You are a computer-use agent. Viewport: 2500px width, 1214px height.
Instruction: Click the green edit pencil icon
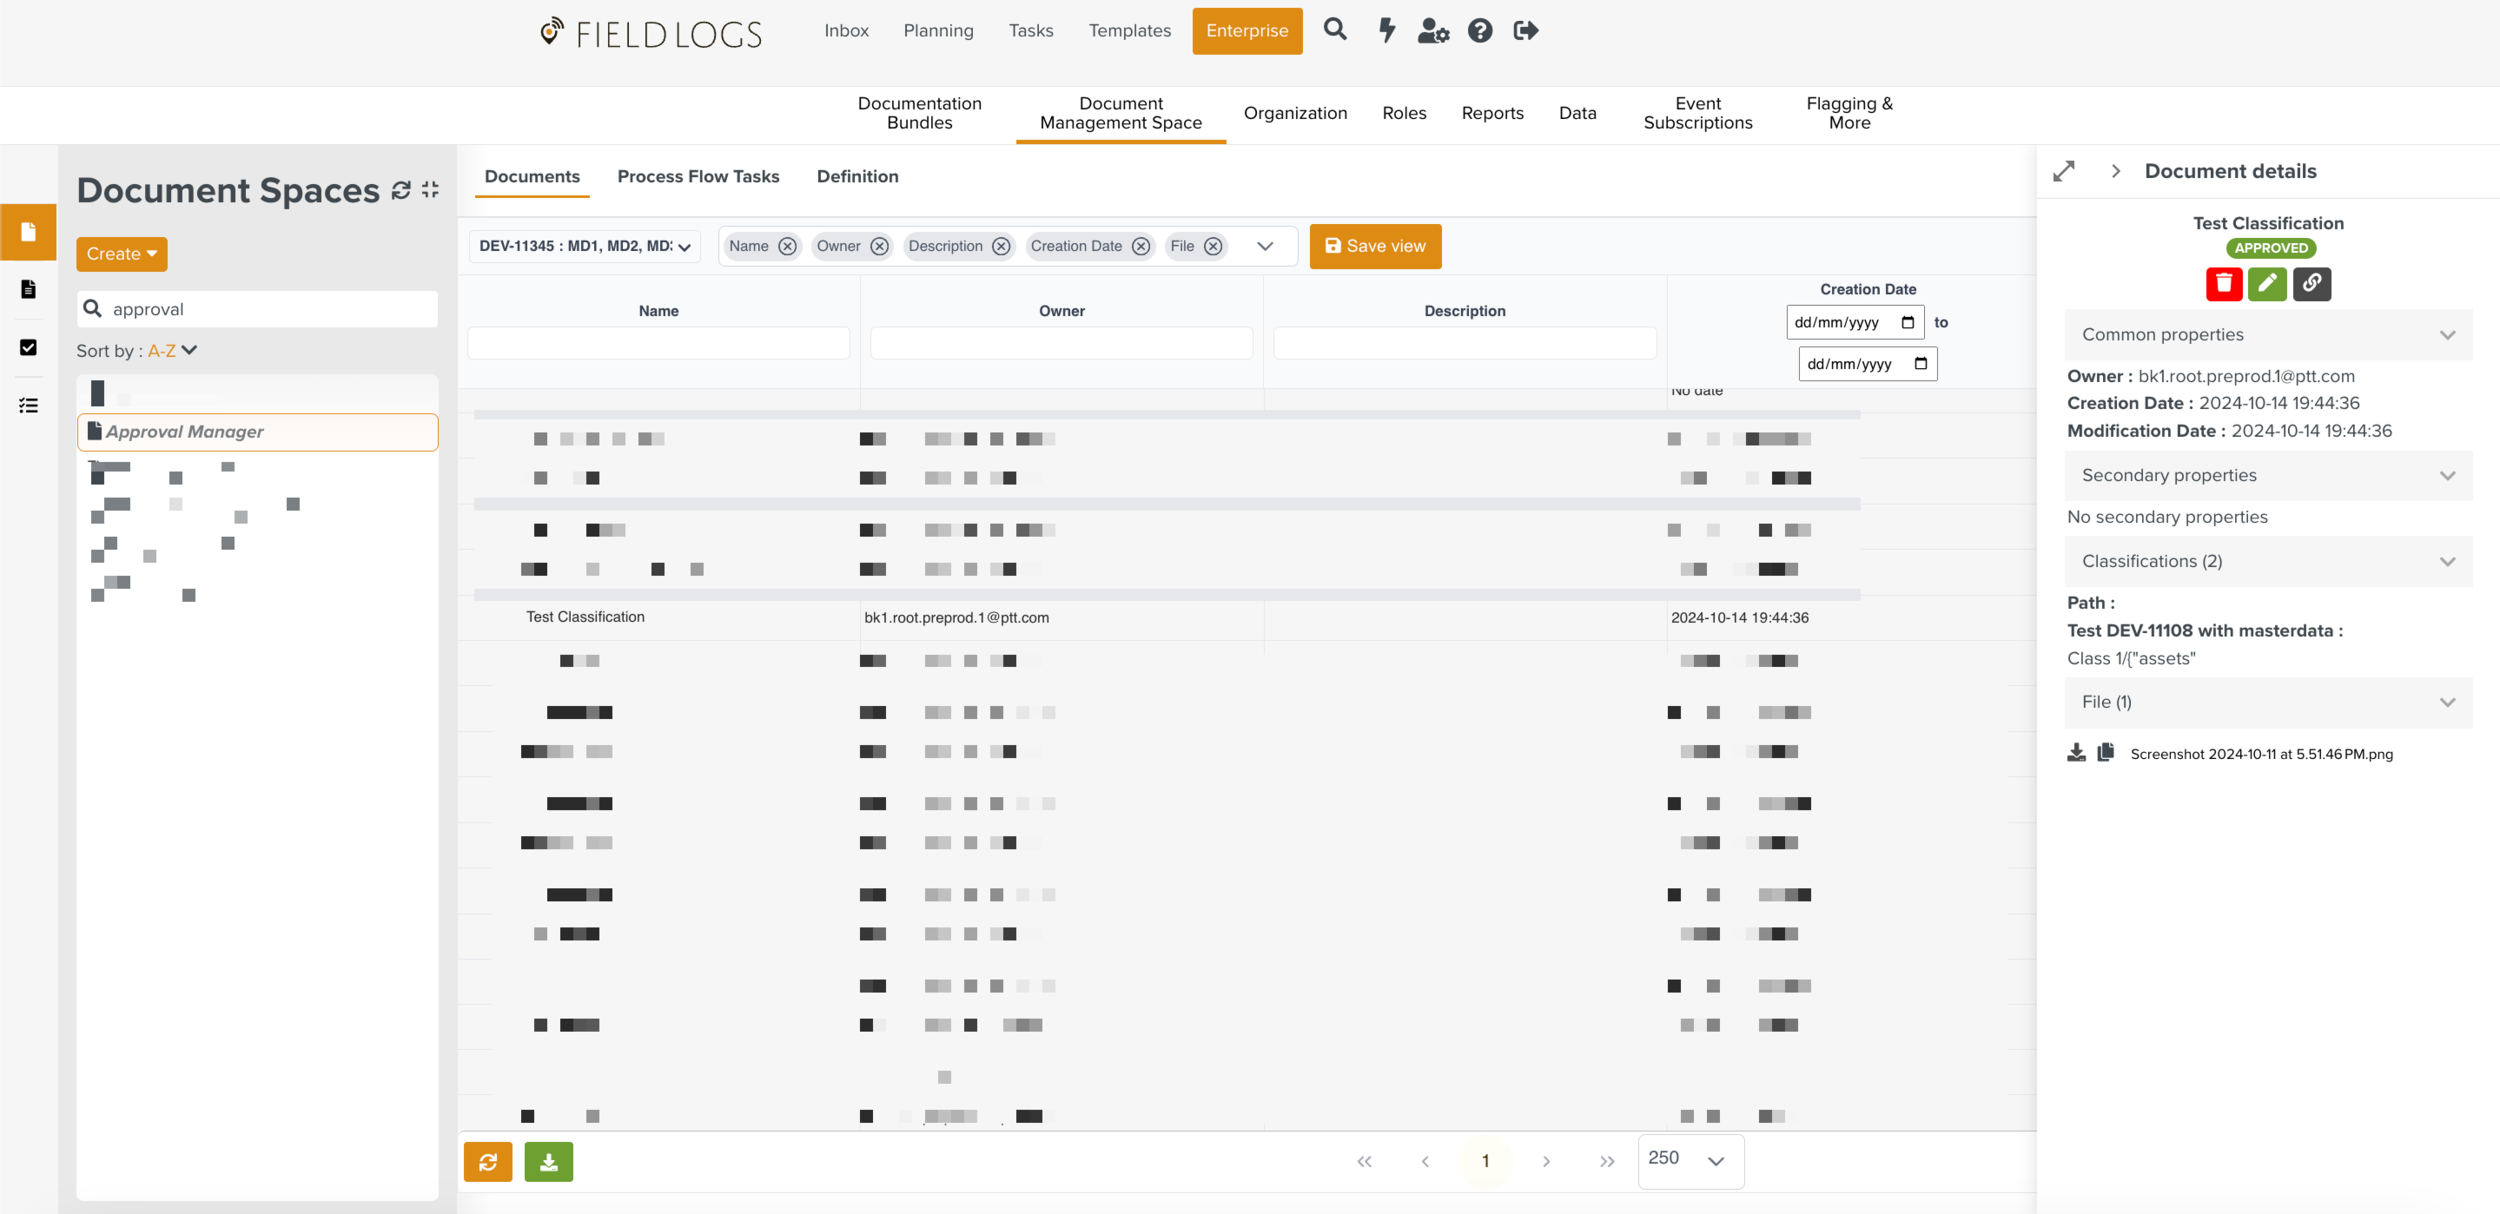[x=2267, y=284]
